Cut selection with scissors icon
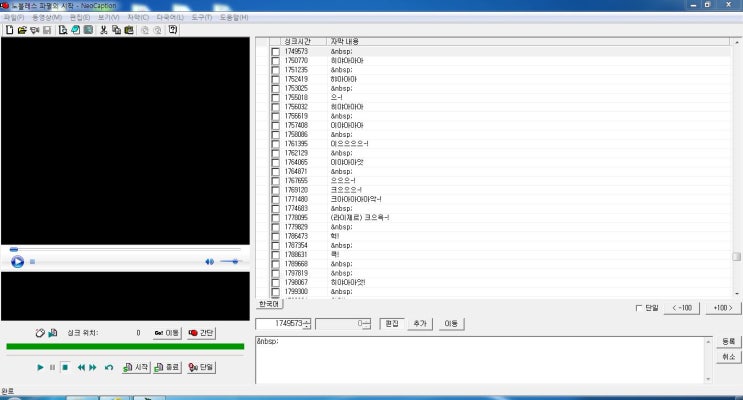Image resolution: width=743 pixels, height=400 pixels. tap(103, 30)
